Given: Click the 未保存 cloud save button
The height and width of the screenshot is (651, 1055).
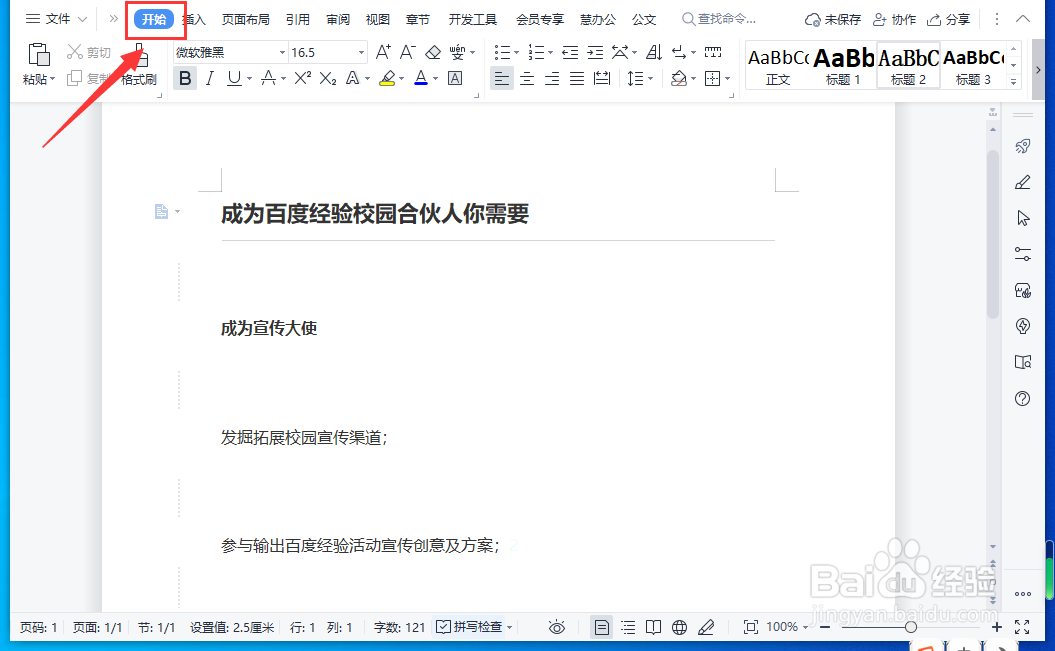Looking at the screenshot, I should pyautogui.click(x=833, y=20).
